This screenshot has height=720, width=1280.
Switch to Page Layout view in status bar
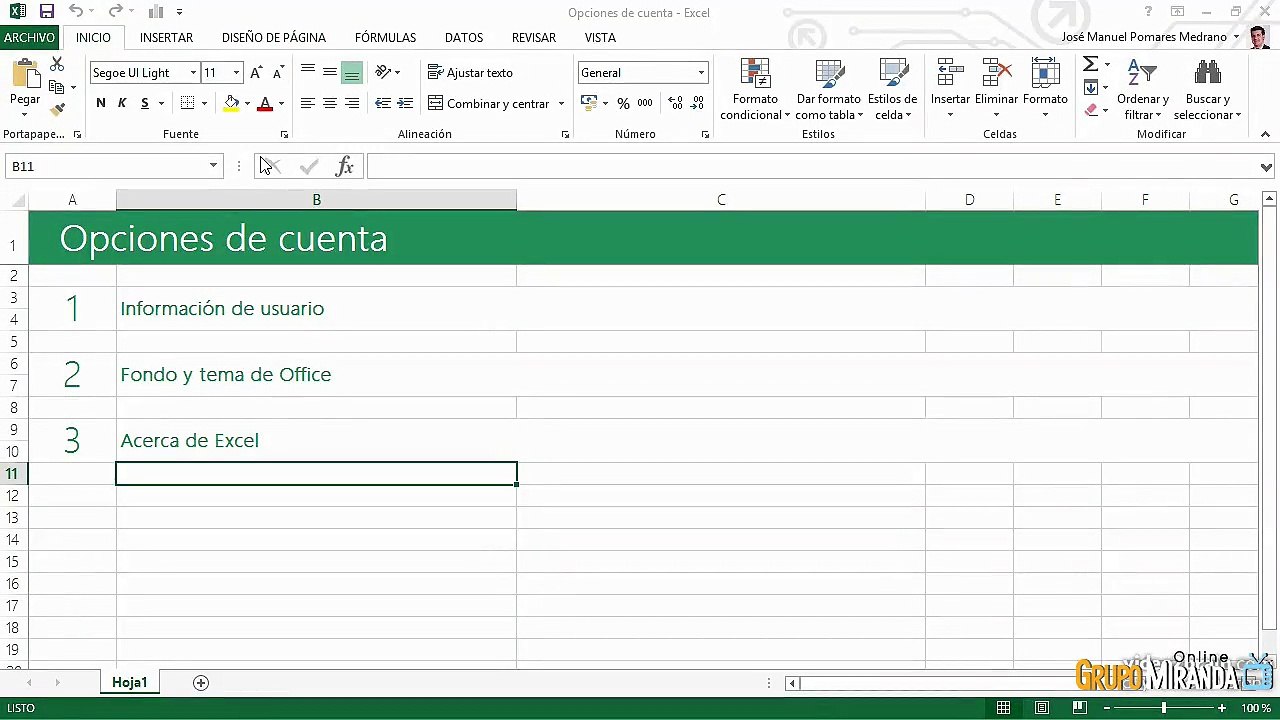click(x=1041, y=708)
